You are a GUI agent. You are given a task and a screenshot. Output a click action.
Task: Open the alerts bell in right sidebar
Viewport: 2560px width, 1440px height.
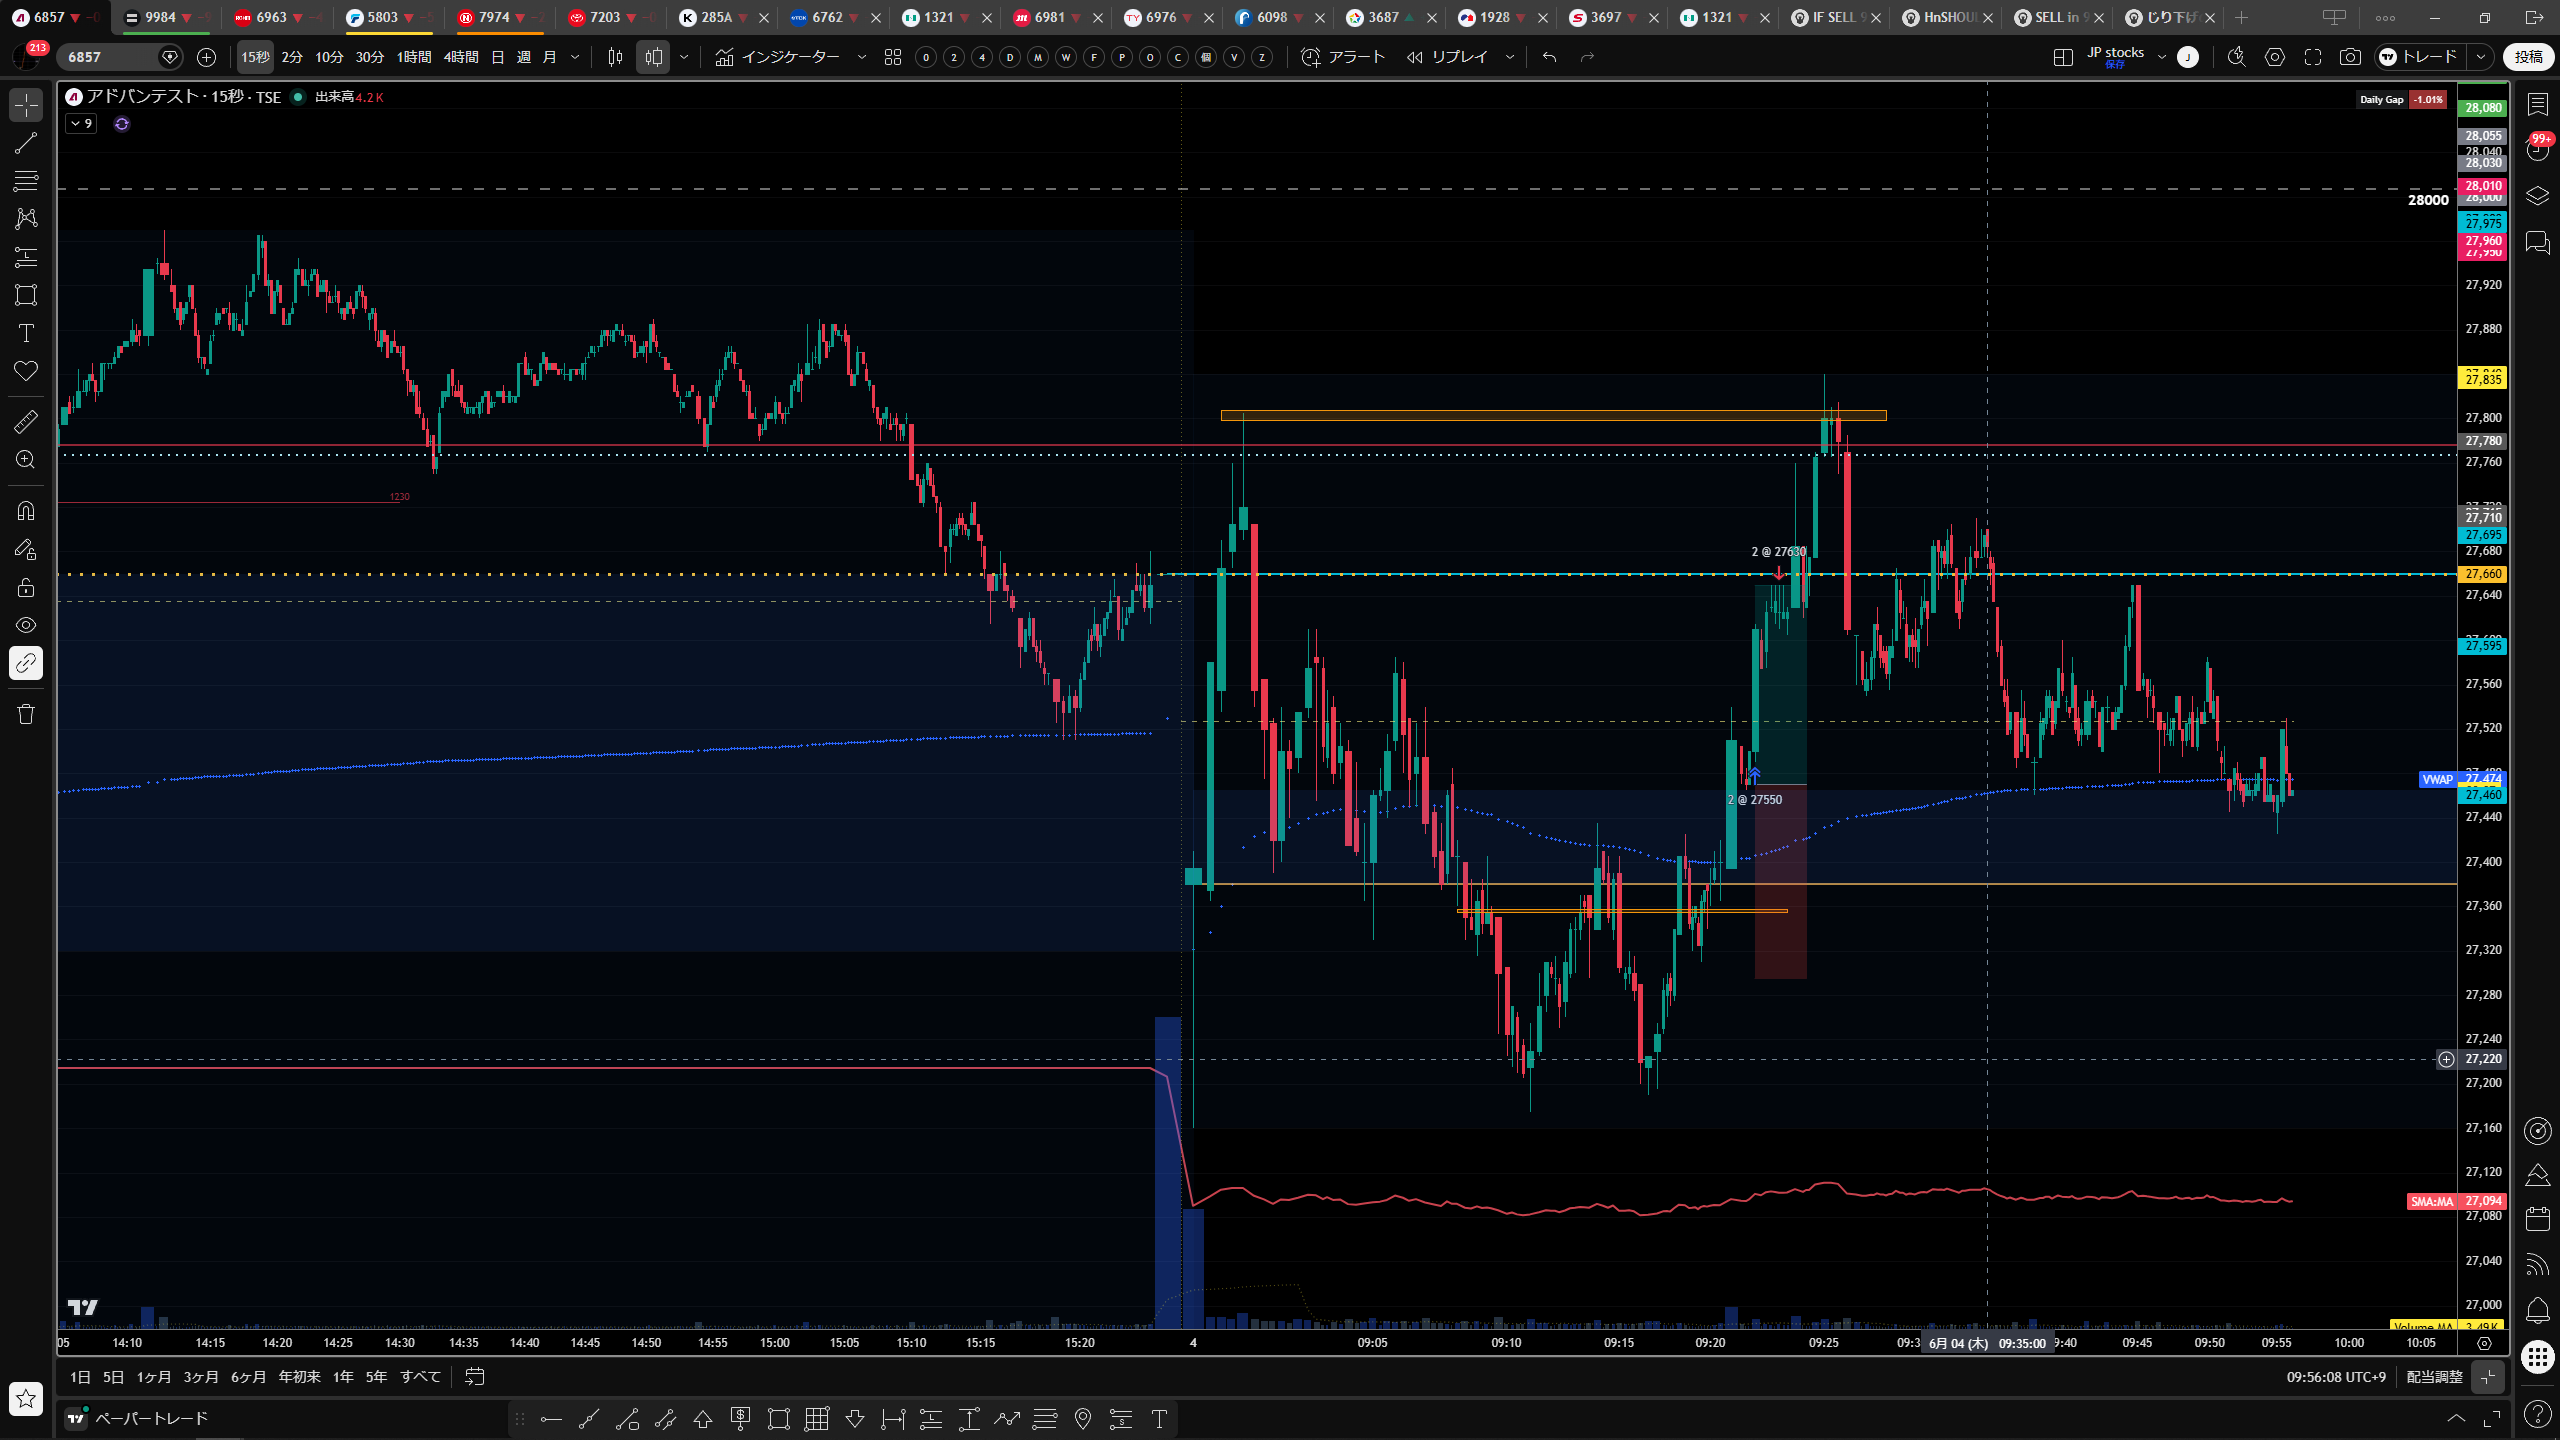[x=2537, y=1310]
